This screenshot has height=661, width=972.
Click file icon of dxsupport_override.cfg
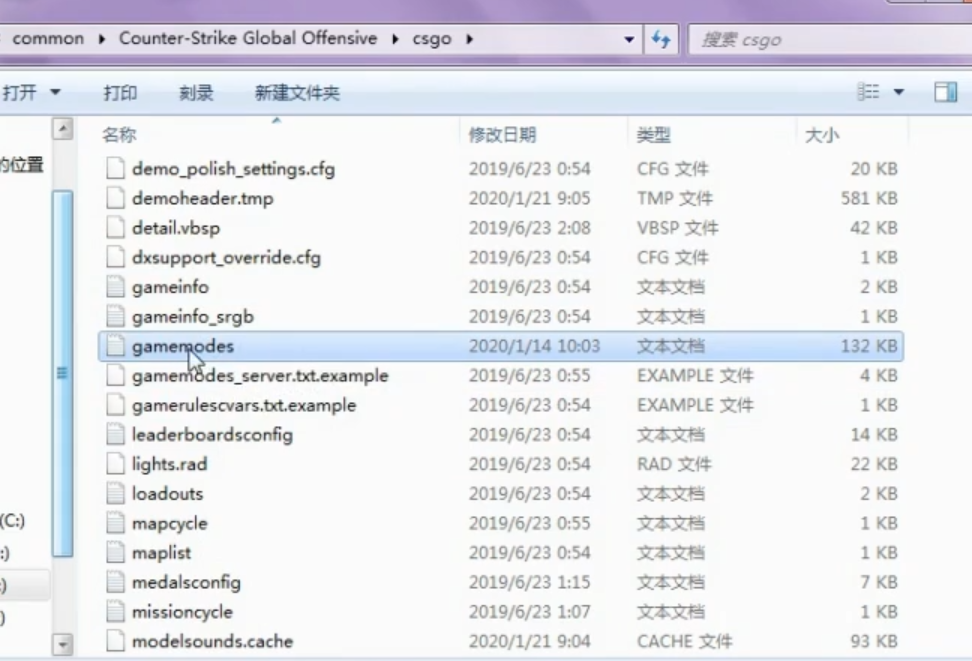(x=115, y=257)
